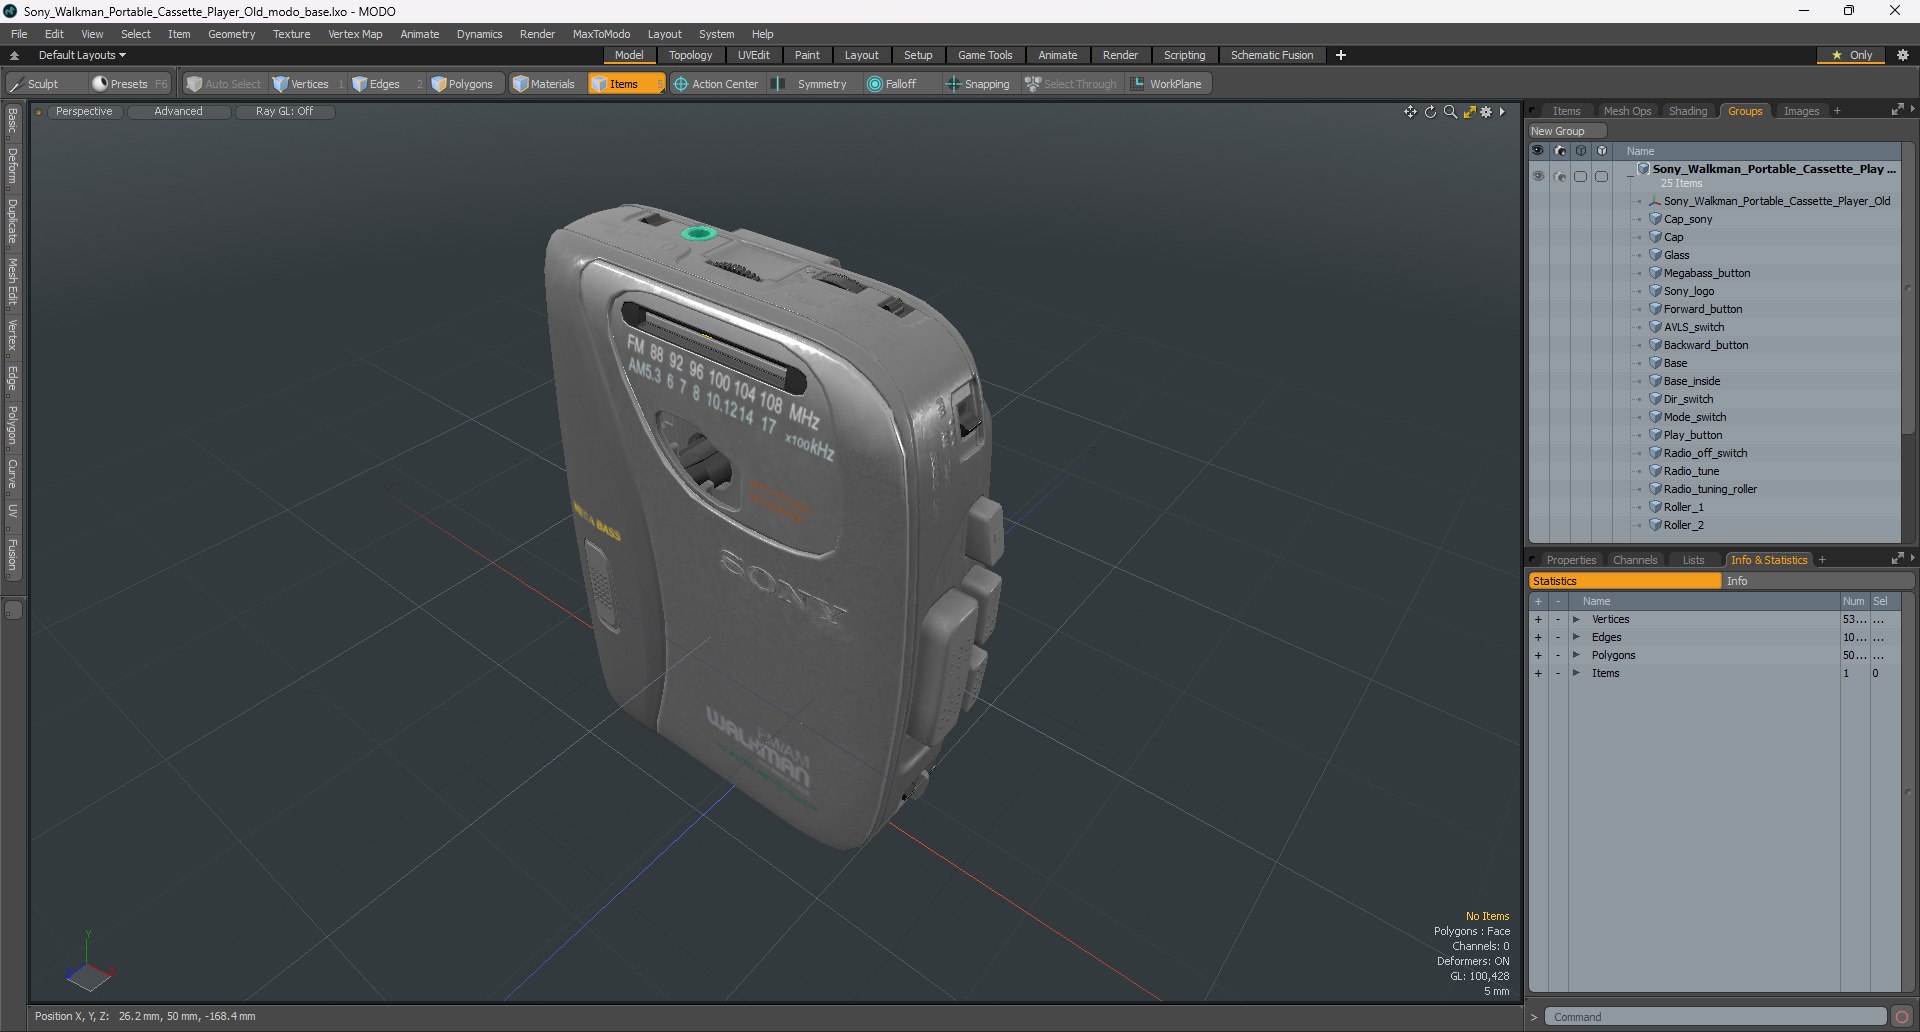
Task: Click the Glass mesh icon
Action: [1655, 255]
